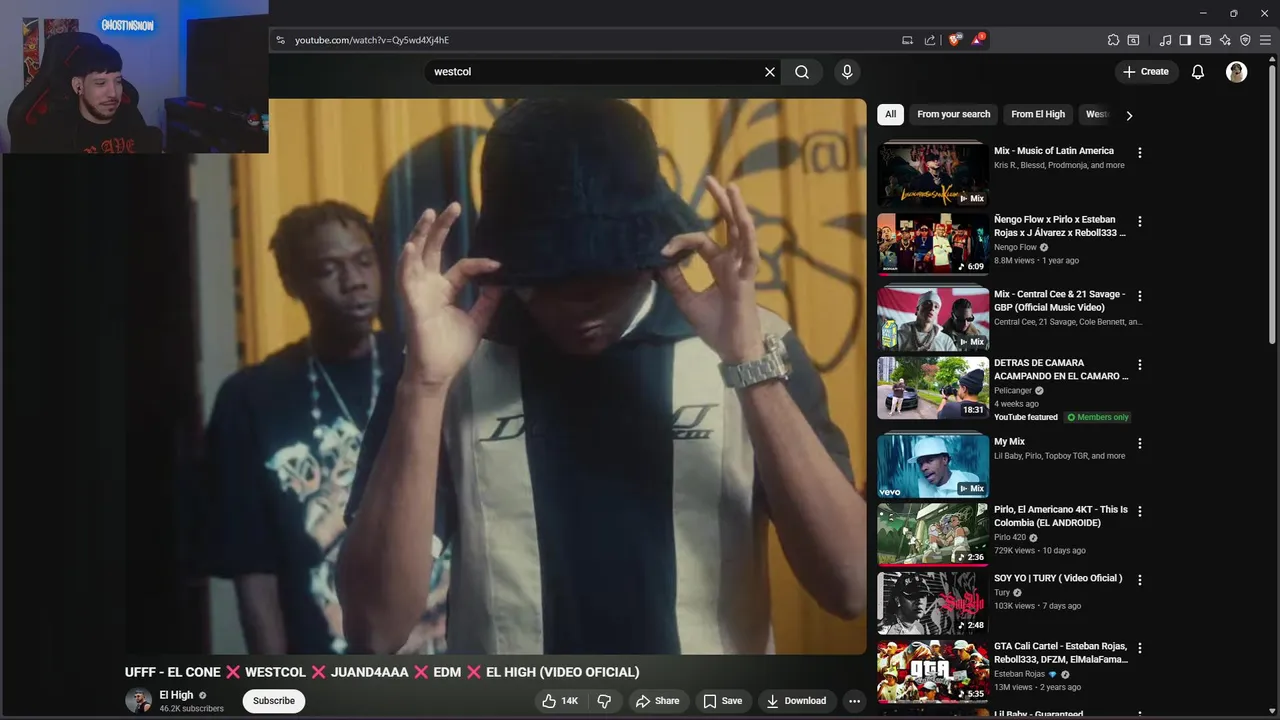This screenshot has height=720, width=1280.
Task: Dislike the video with thumbs down
Action: coord(604,701)
